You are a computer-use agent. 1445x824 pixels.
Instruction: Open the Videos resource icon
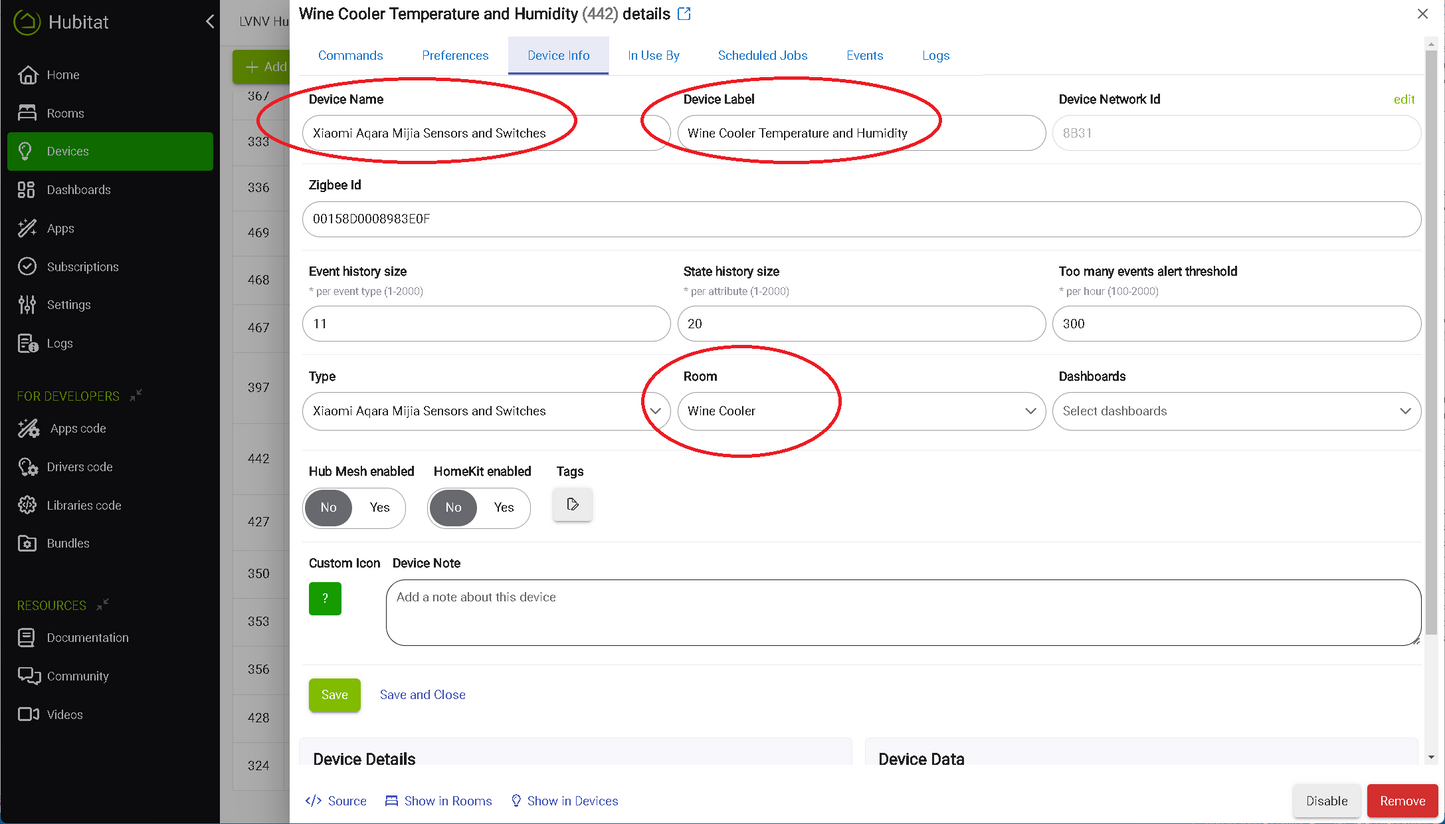pyautogui.click(x=28, y=715)
